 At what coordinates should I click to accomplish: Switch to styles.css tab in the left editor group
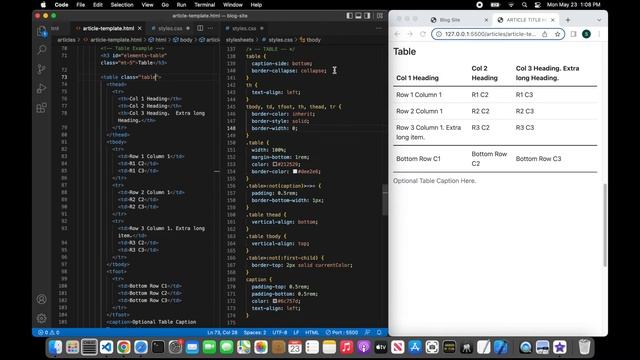pyautogui.click(x=170, y=28)
